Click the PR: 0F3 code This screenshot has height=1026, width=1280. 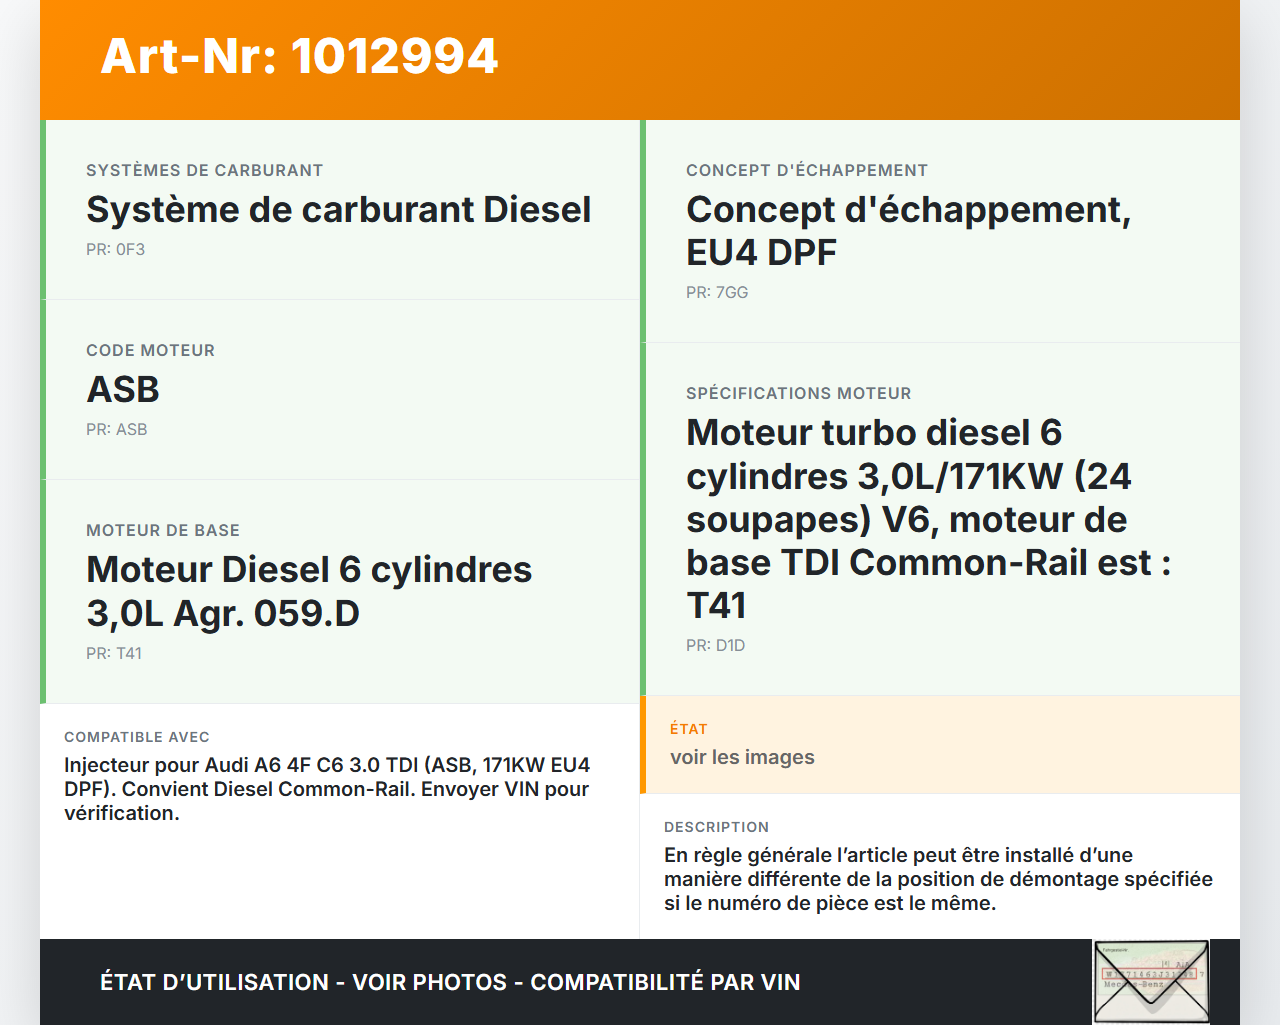pyautogui.click(x=115, y=250)
